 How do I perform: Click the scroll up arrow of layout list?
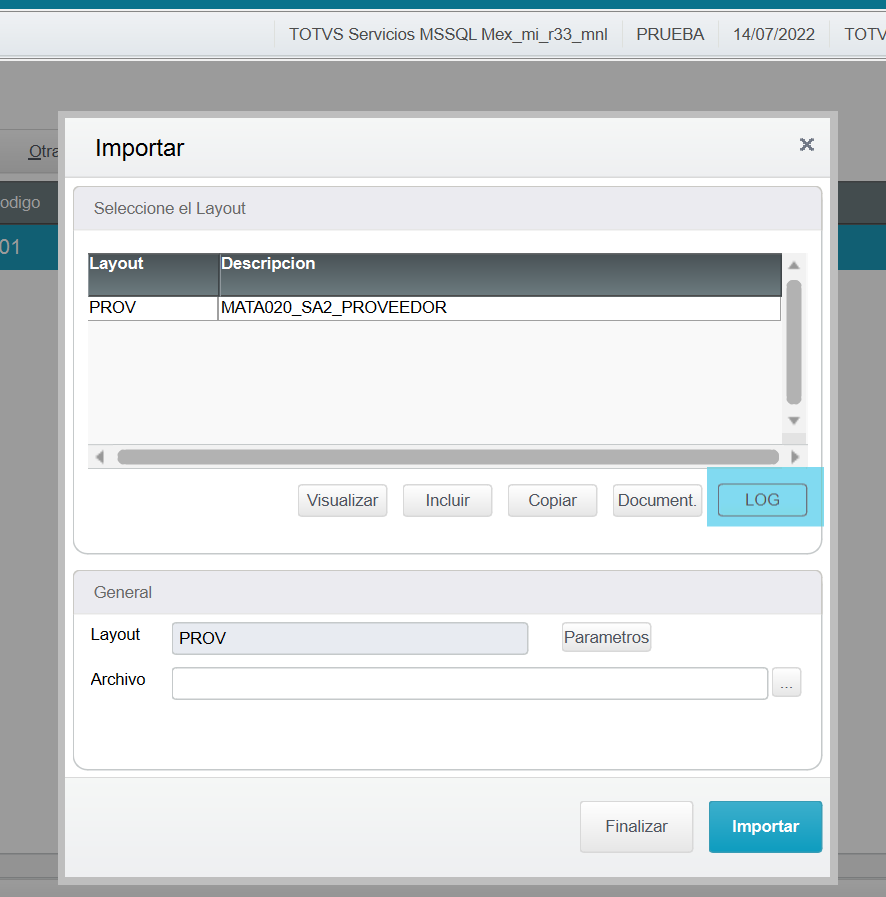793,265
